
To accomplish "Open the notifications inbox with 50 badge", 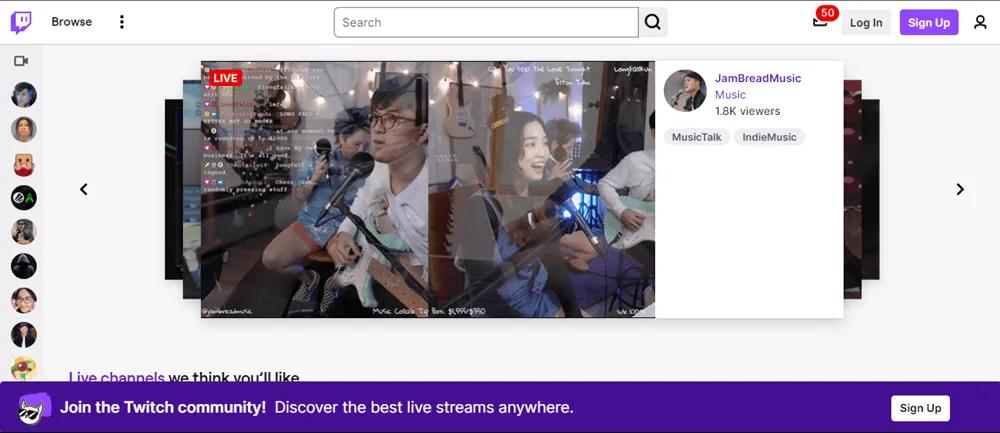I will (820, 22).
